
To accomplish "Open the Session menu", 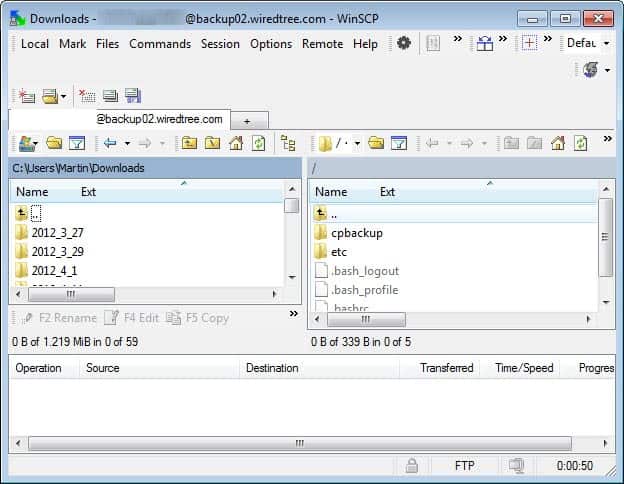I will coord(220,44).
